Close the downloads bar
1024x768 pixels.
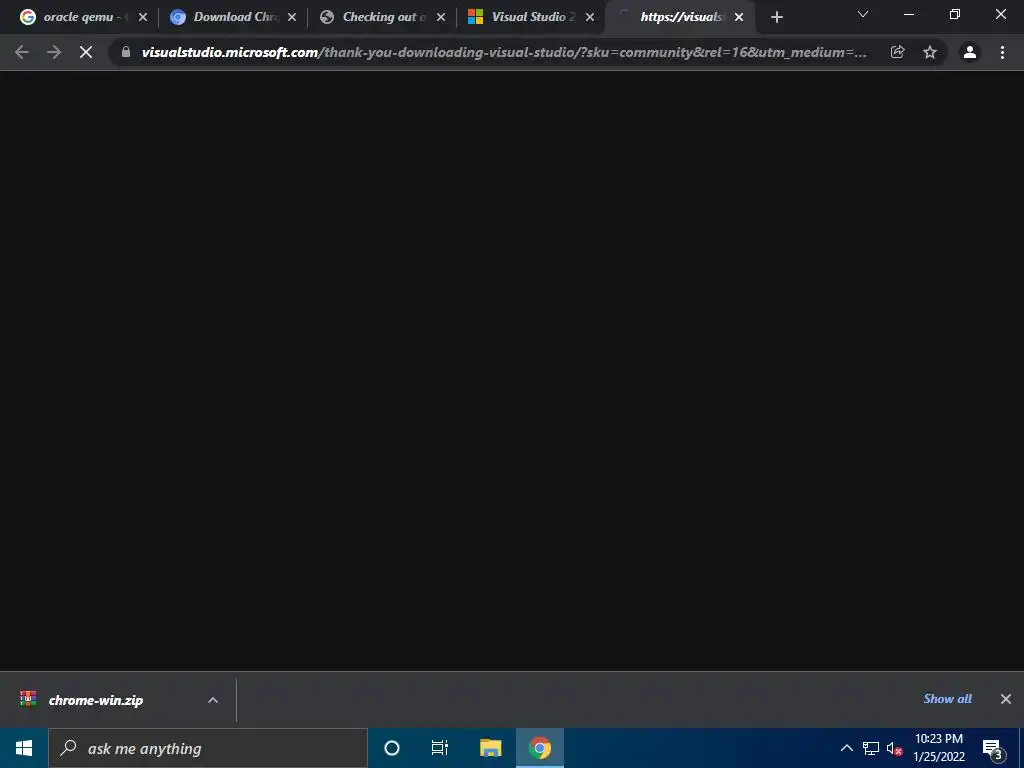click(x=1006, y=699)
